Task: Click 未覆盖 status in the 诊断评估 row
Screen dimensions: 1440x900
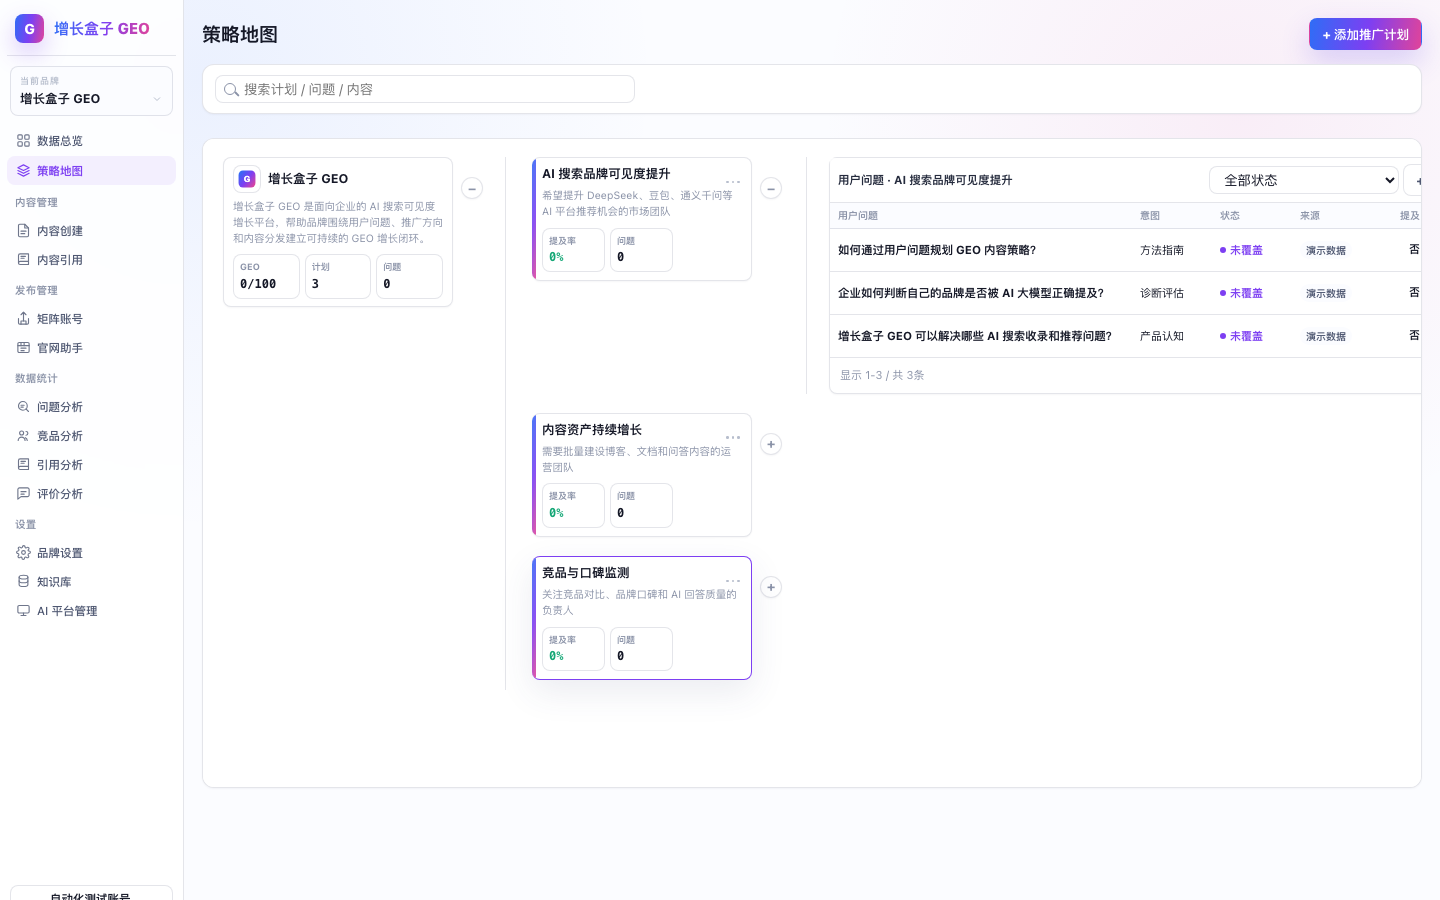Action: (x=1241, y=293)
